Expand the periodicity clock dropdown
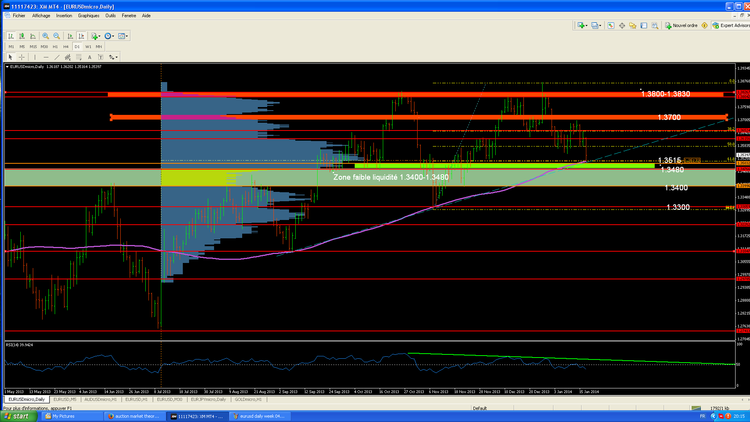Screen dimensions: 750x422 pos(109,36)
